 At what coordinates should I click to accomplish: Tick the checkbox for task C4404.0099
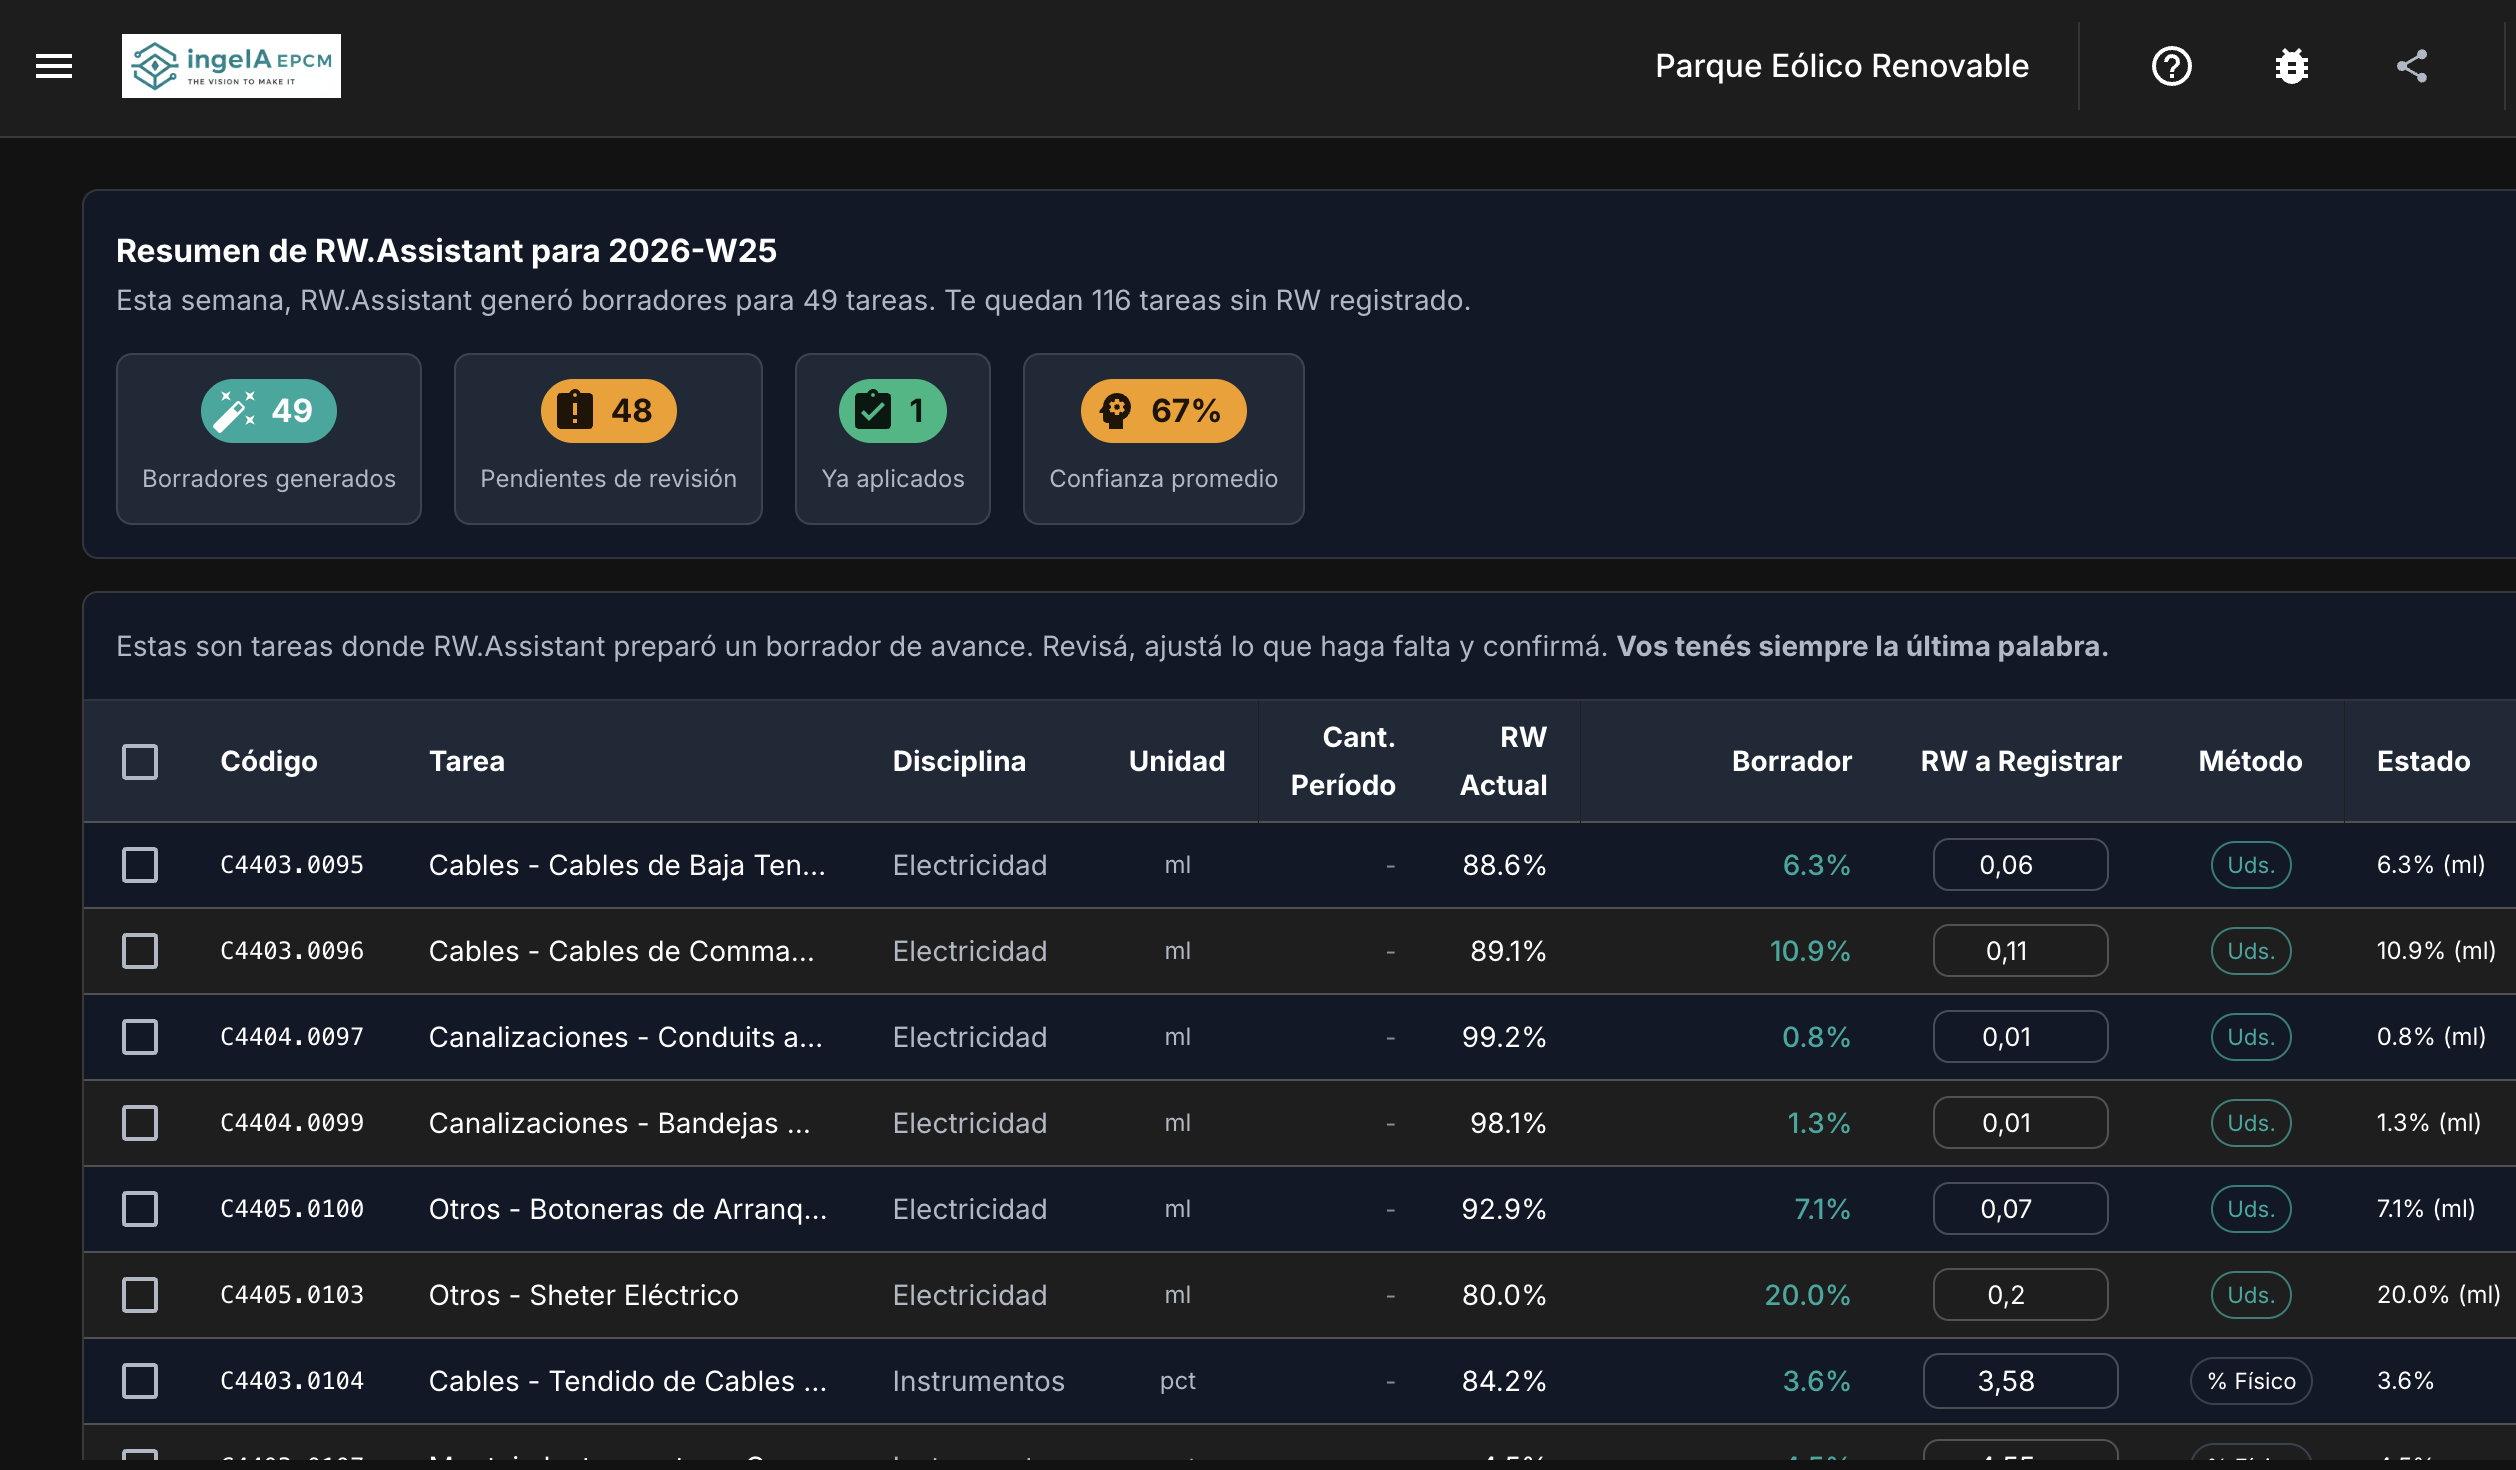[x=140, y=1123]
